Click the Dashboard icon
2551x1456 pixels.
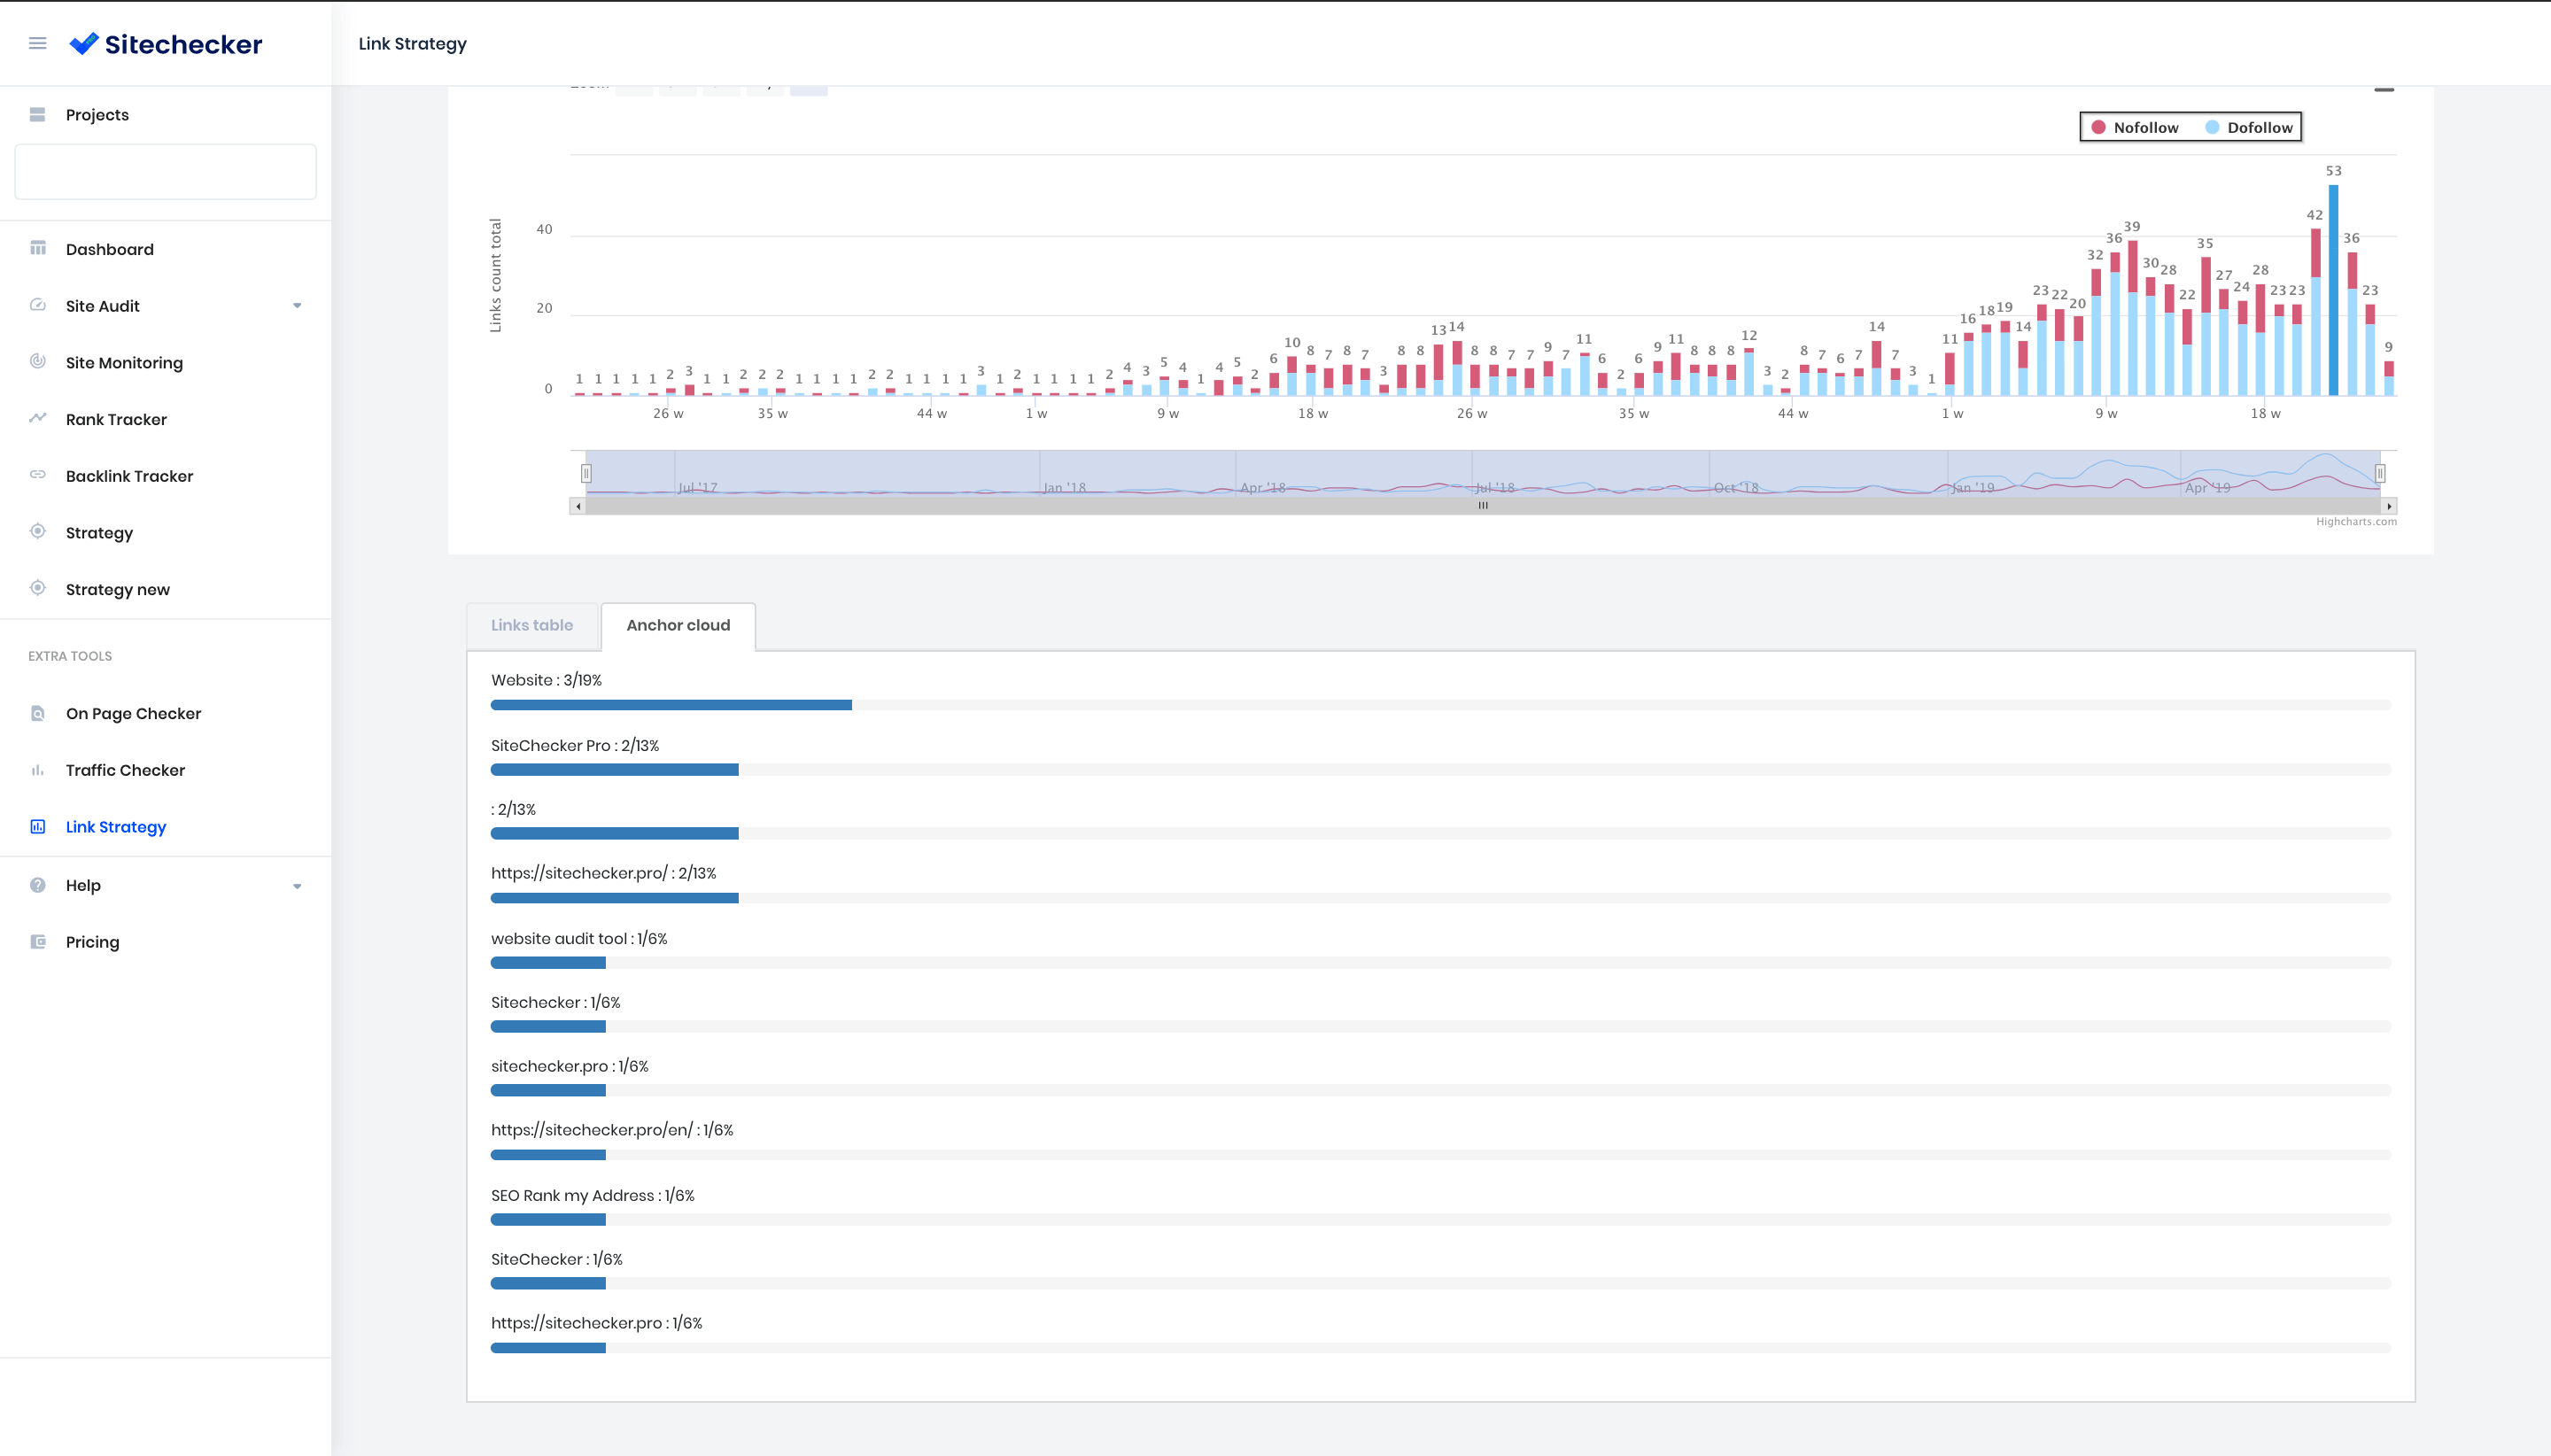coord(38,248)
